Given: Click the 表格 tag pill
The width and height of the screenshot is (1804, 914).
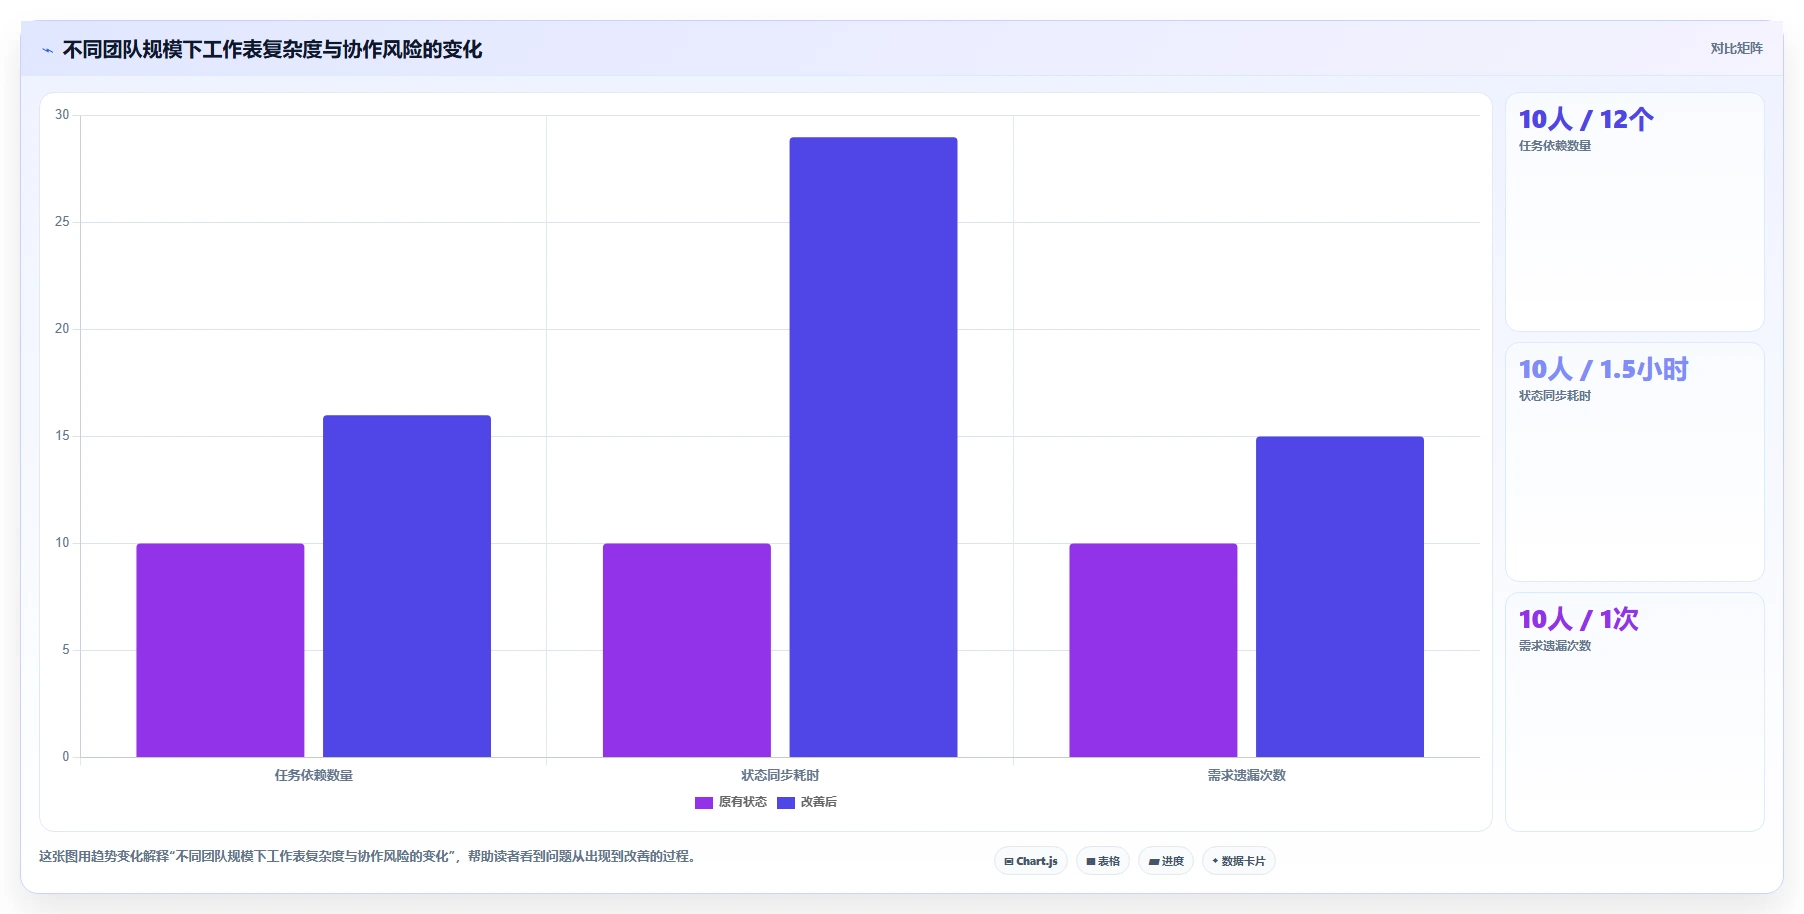Looking at the screenshot, I should click(x=1103, y=861).
